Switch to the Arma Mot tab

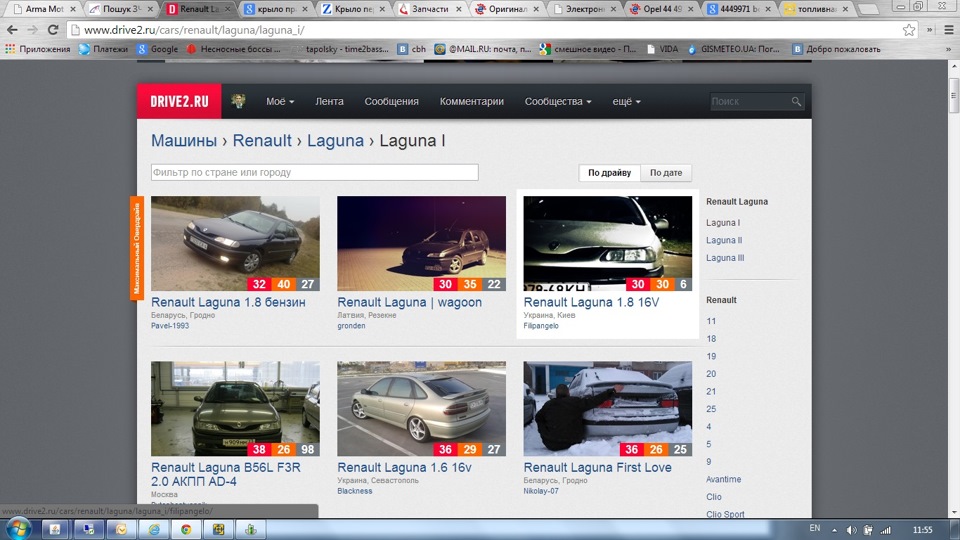(x=43, y=9)
